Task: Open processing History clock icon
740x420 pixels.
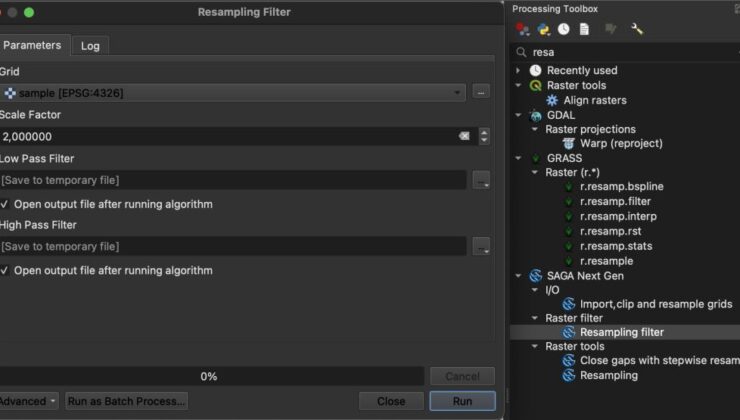Action: click(x=563, y=29)
